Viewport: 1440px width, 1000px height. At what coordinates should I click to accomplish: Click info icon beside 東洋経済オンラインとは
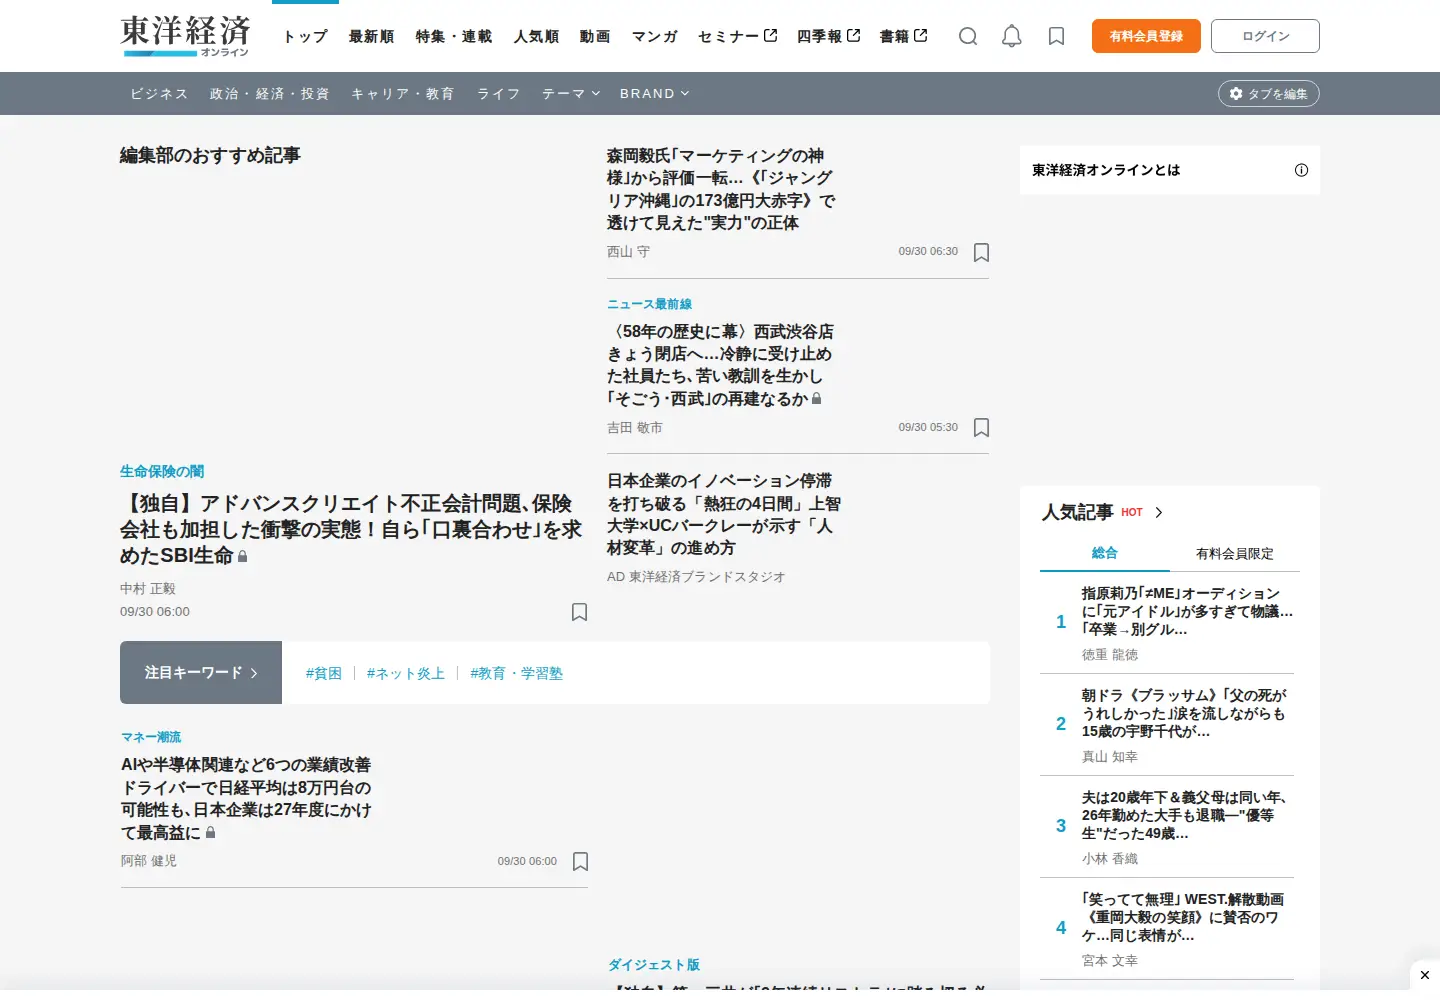coord(1301,170)
